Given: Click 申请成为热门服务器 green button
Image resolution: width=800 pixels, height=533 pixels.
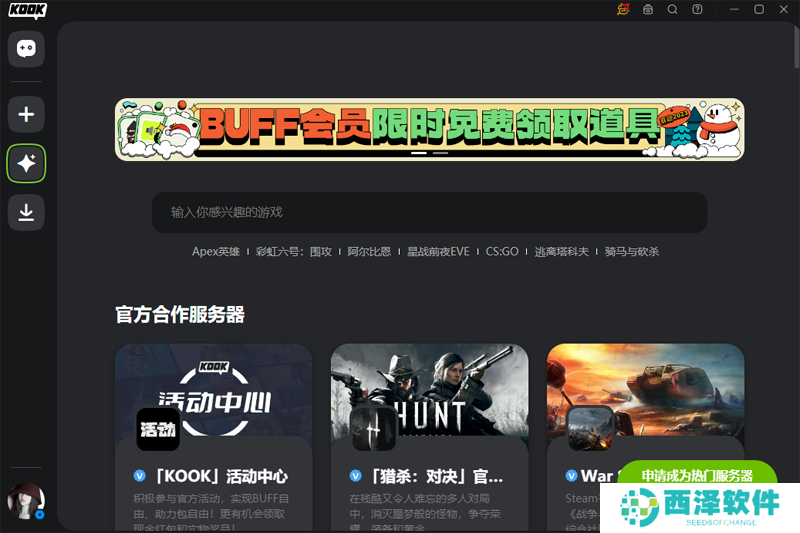Looking at the screenshot, I should tap(697, 476).
